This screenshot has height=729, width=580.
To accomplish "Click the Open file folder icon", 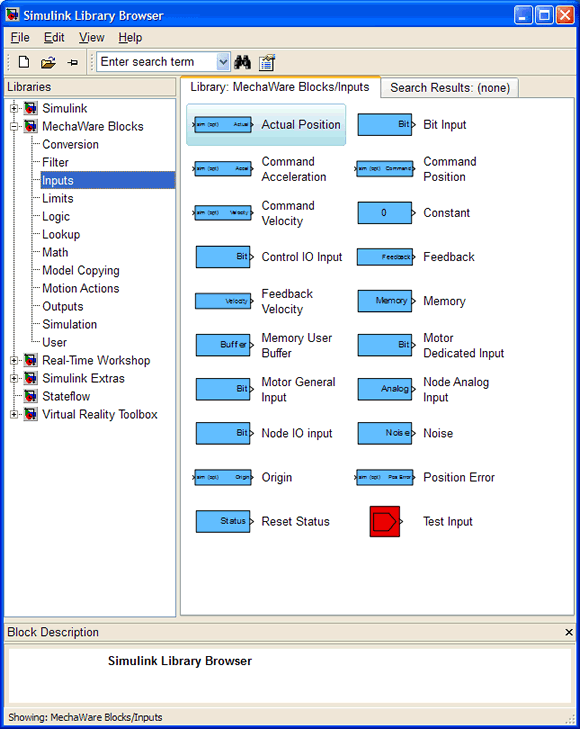I will (48, 62).
